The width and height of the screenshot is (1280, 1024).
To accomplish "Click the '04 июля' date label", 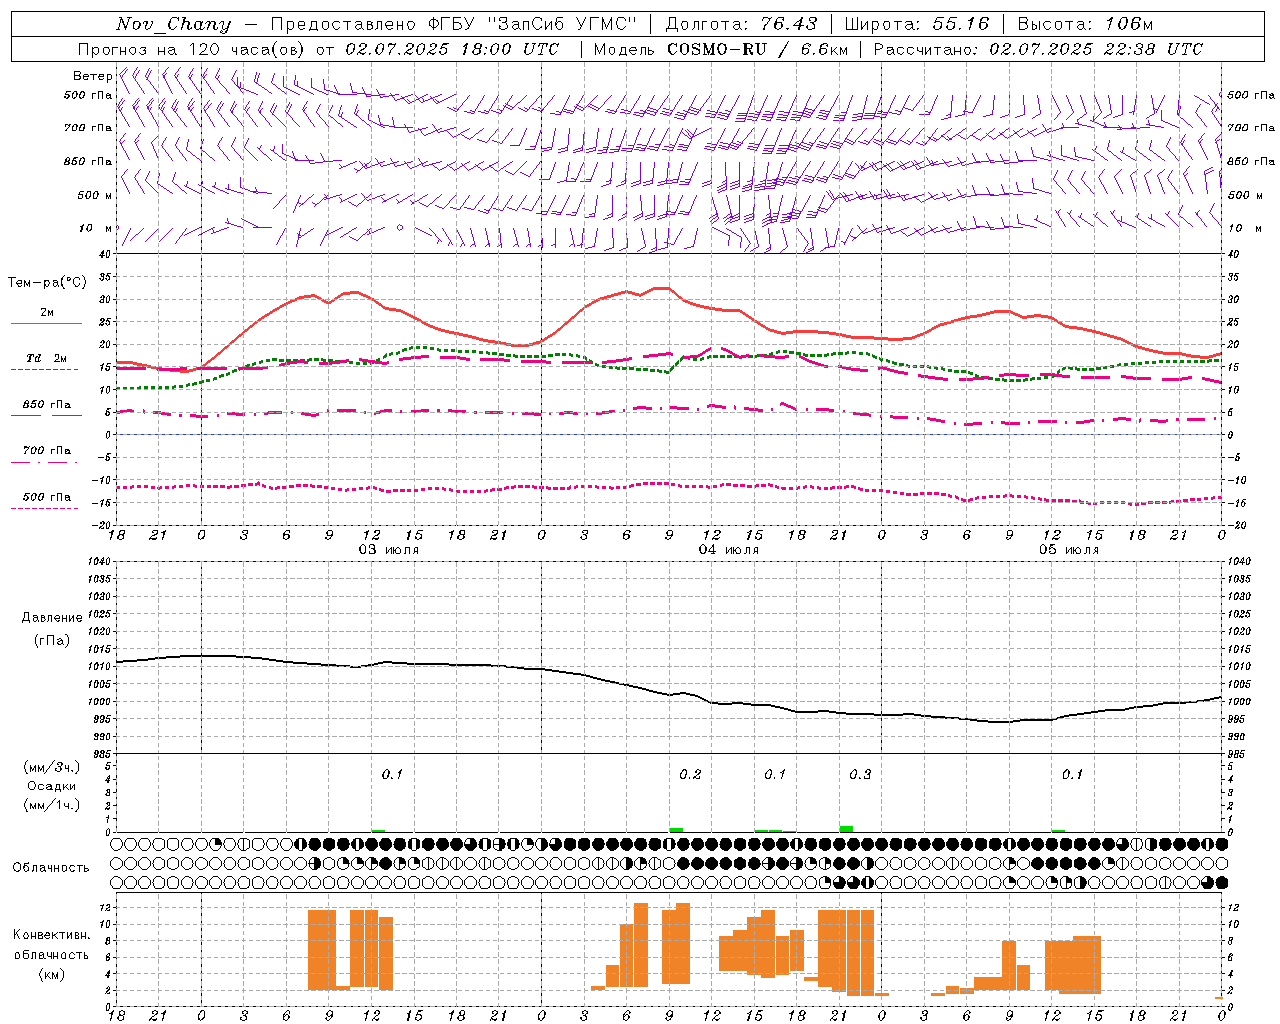I will tap(729, 550).
